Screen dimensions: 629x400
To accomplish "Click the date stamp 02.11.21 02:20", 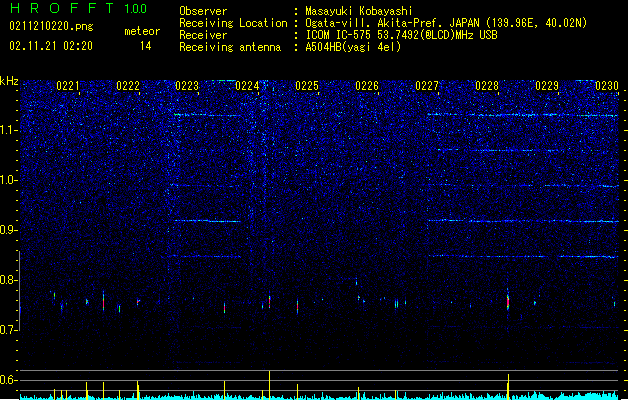I will [x=51, y=46].
